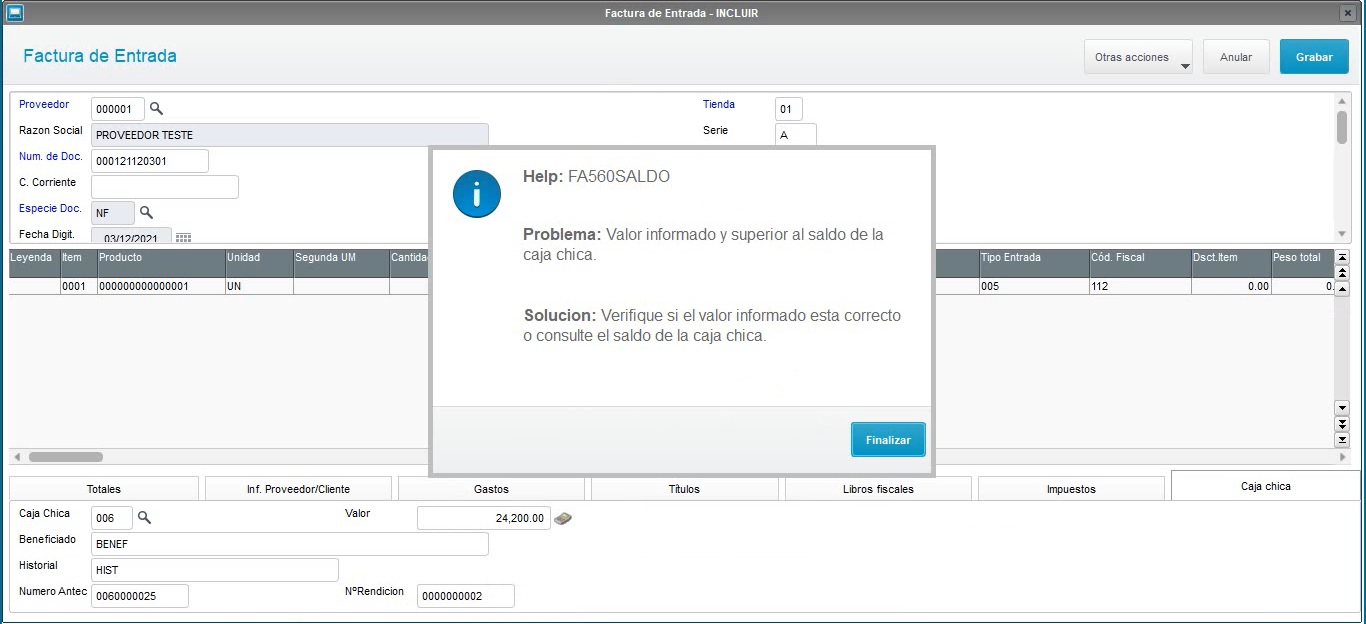Click the Caja Chica code field 006

click(112, 518)
